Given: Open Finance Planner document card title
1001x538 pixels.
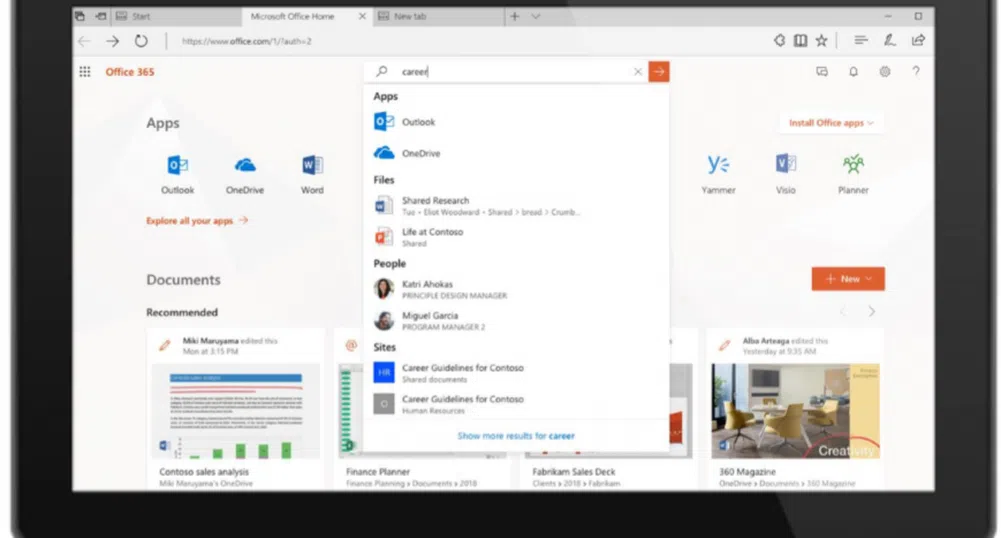Looking at the screenshot, I should coord(378,472).
